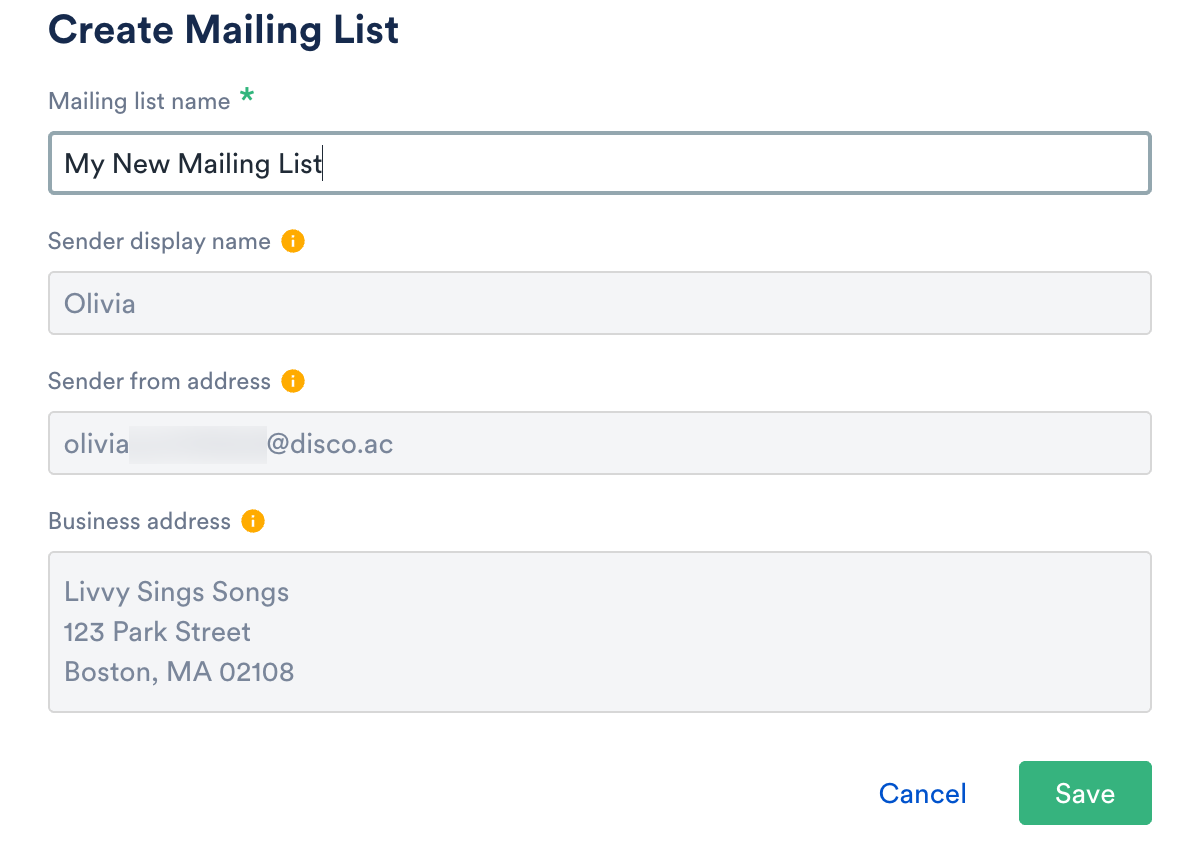This screenshot has height=845, width=1195.
Task: Click the 123 Park Street line
Action: click(x=157, y=632)
